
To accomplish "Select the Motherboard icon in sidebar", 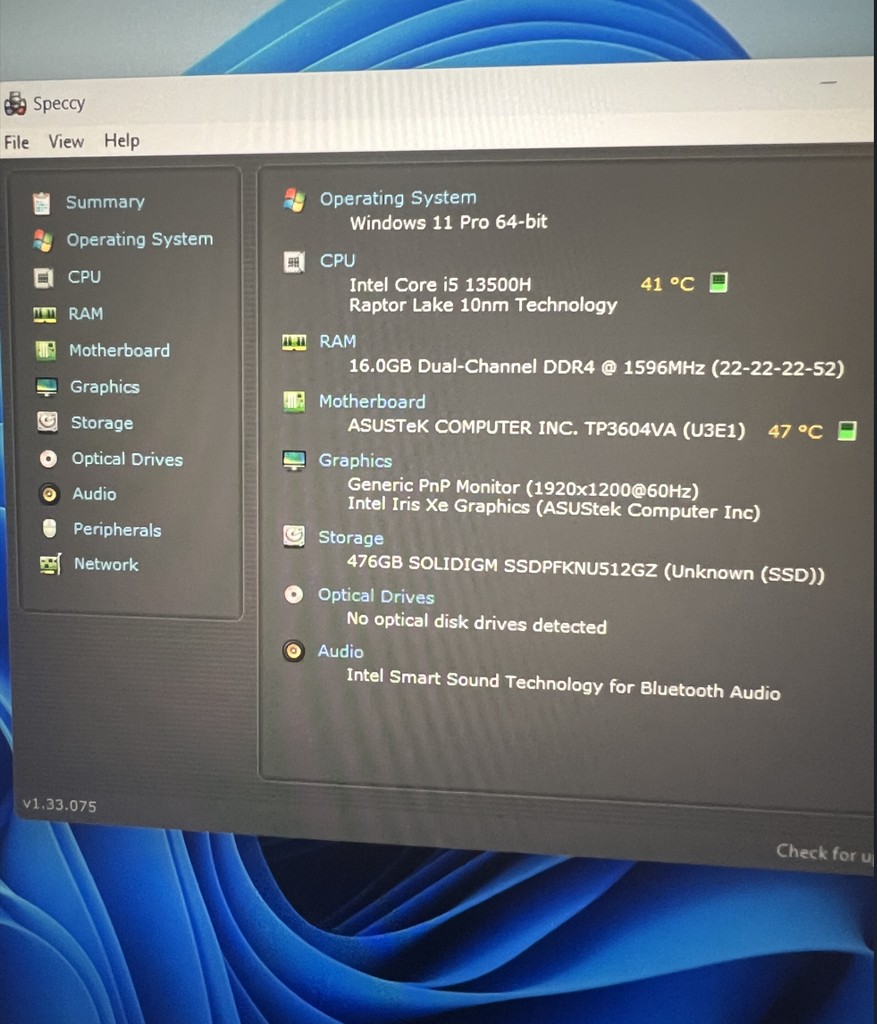I will pos(46,351).
